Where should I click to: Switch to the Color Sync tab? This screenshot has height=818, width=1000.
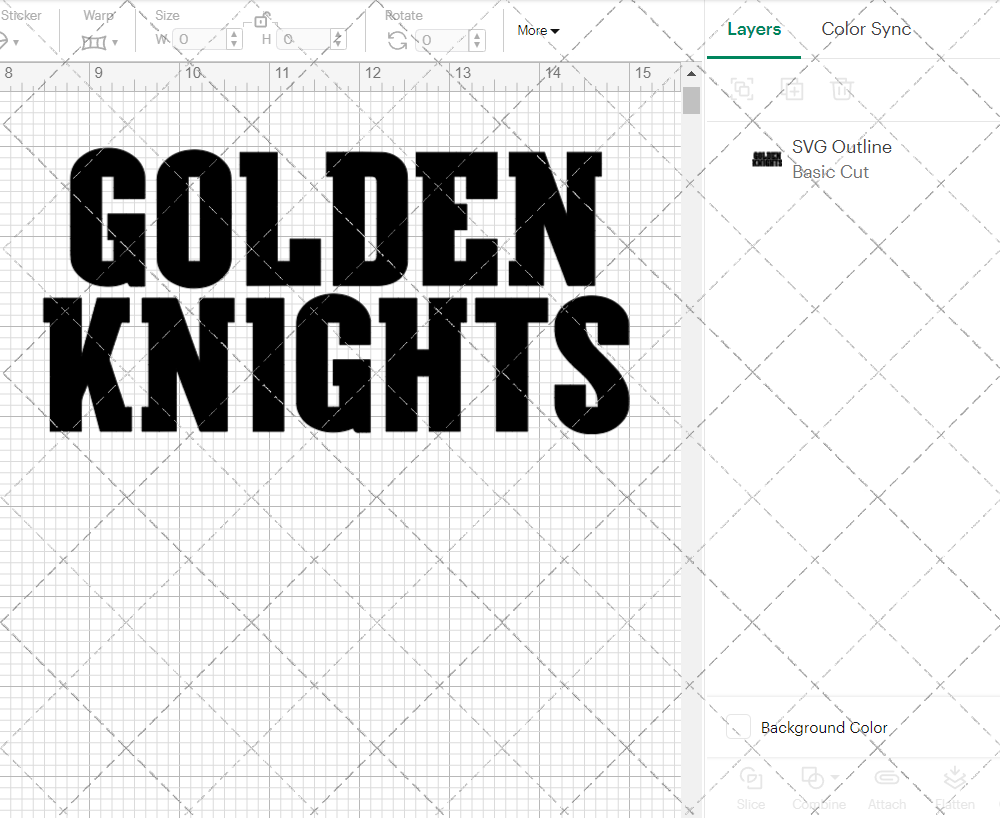pos(866,29)
